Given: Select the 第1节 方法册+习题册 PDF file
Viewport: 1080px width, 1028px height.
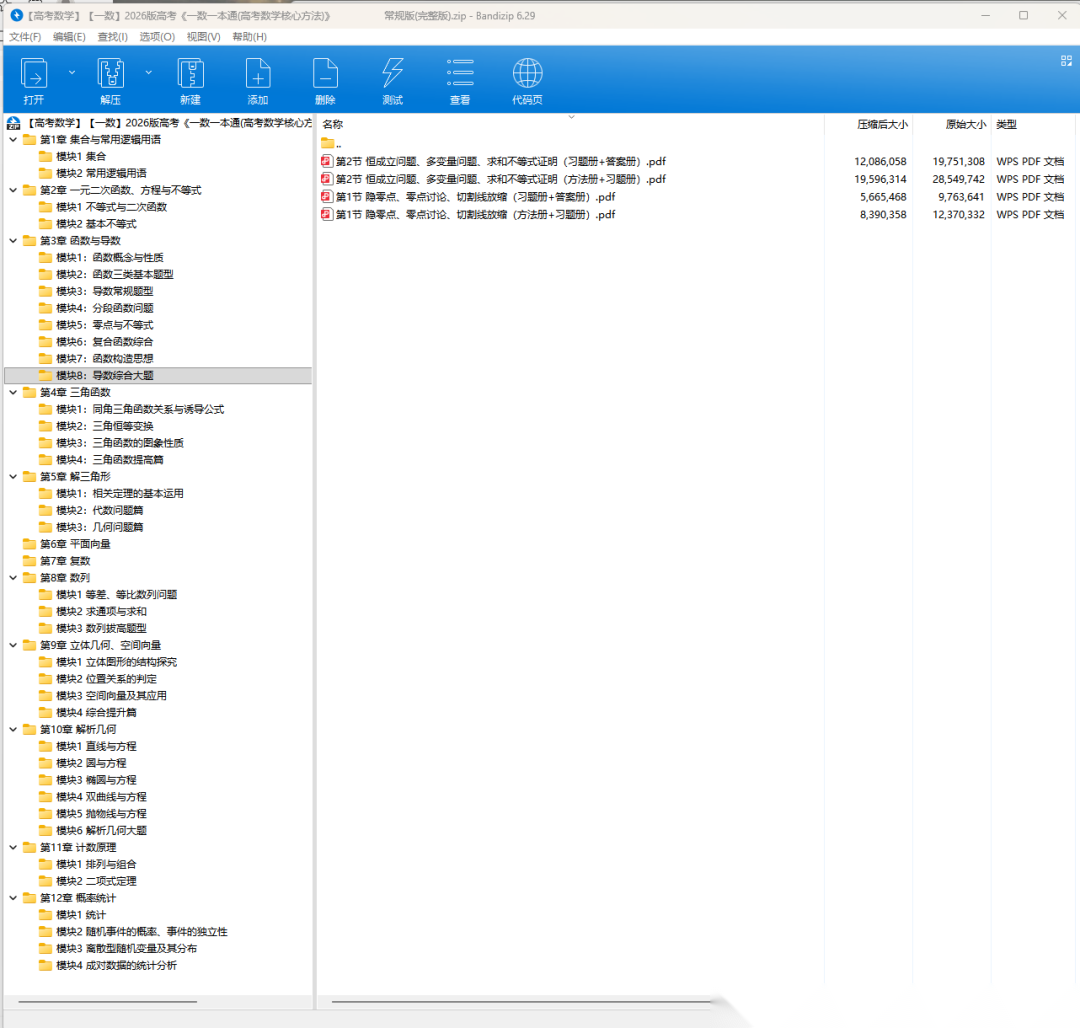Looking at the screenshot, I should 475,215.
